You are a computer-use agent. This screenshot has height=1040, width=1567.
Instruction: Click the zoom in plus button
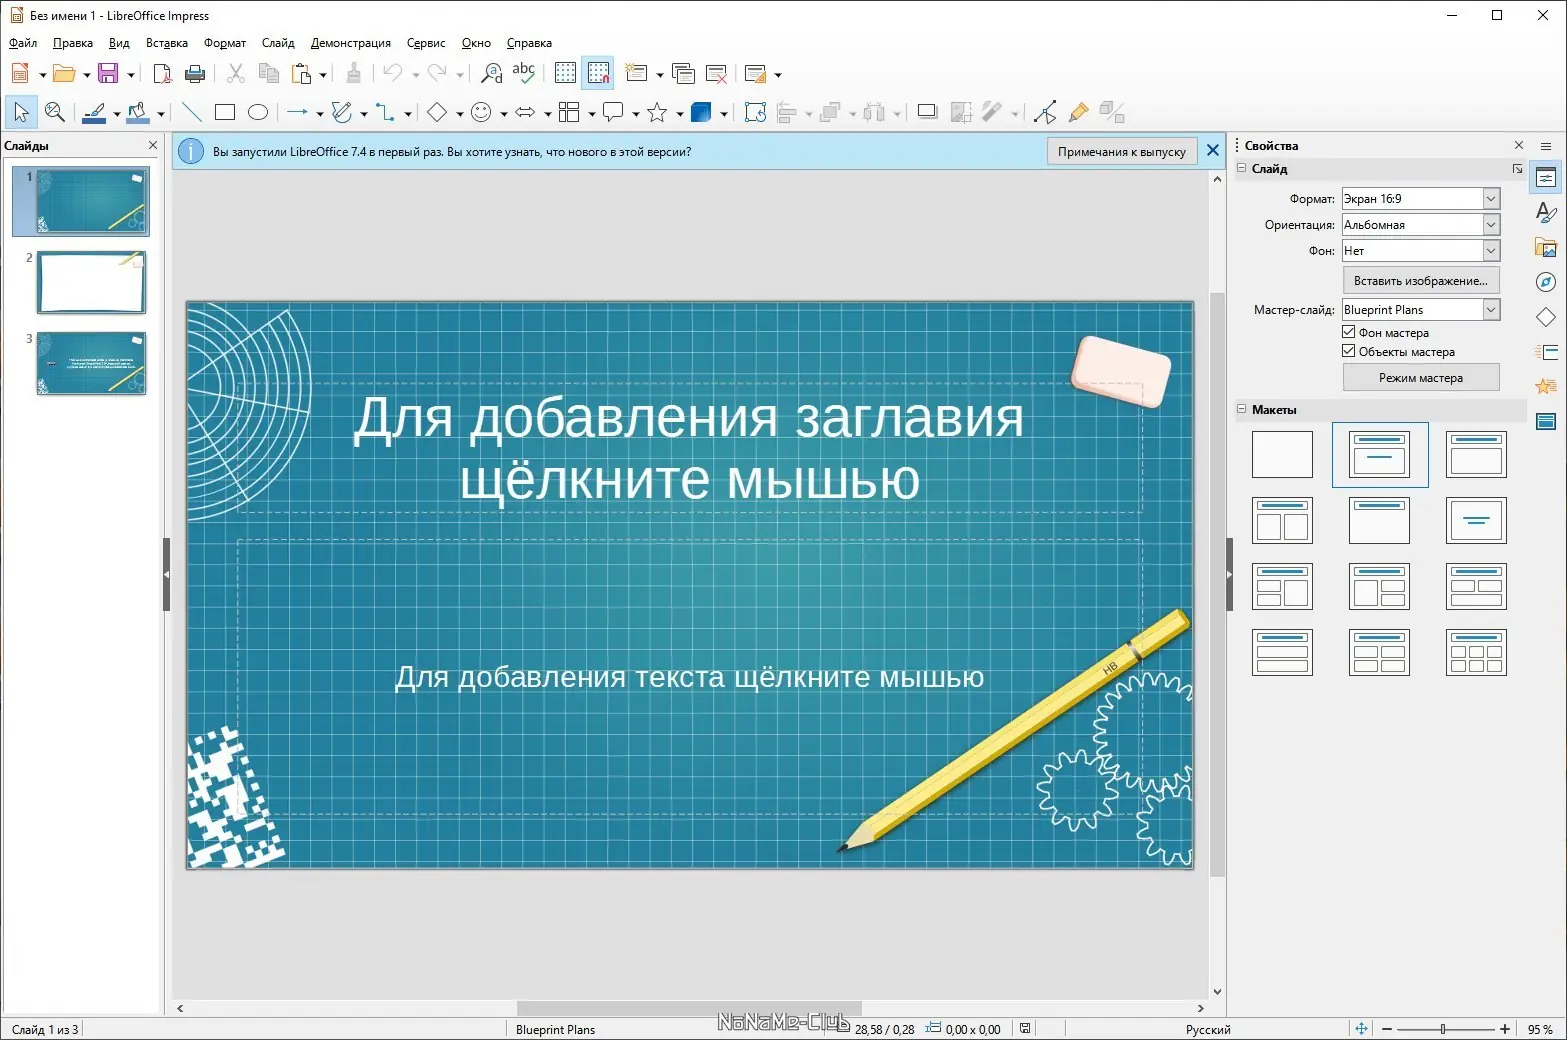click(x=1505, y=1028)
